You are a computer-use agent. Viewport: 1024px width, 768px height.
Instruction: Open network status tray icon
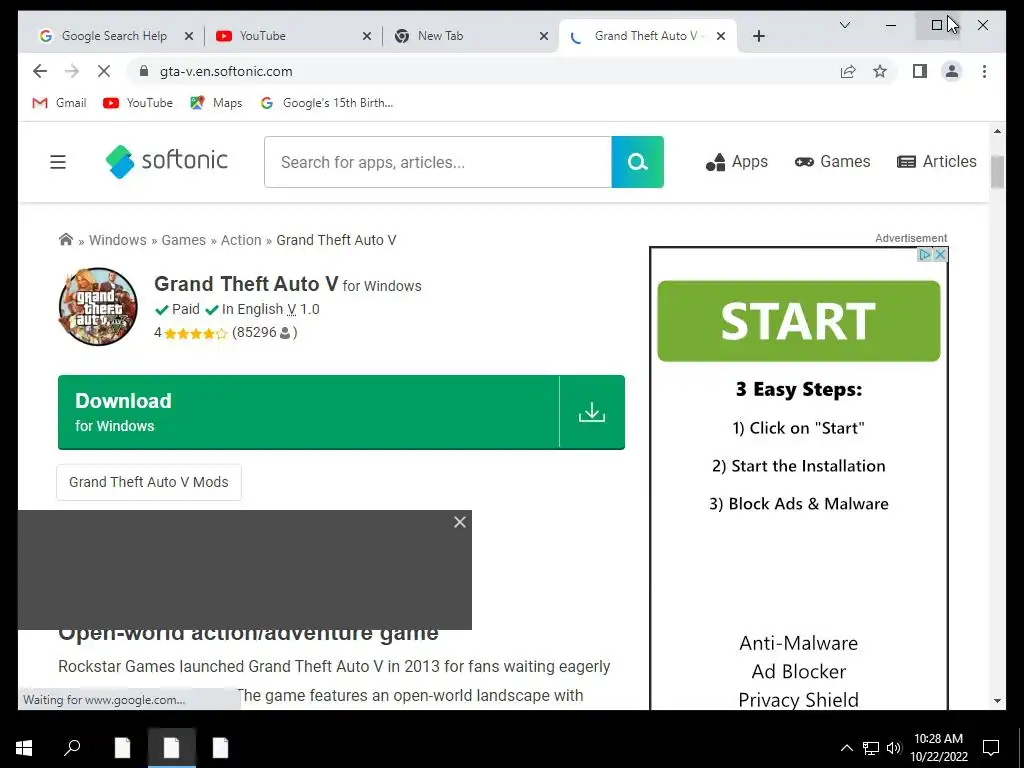(871, 748)
